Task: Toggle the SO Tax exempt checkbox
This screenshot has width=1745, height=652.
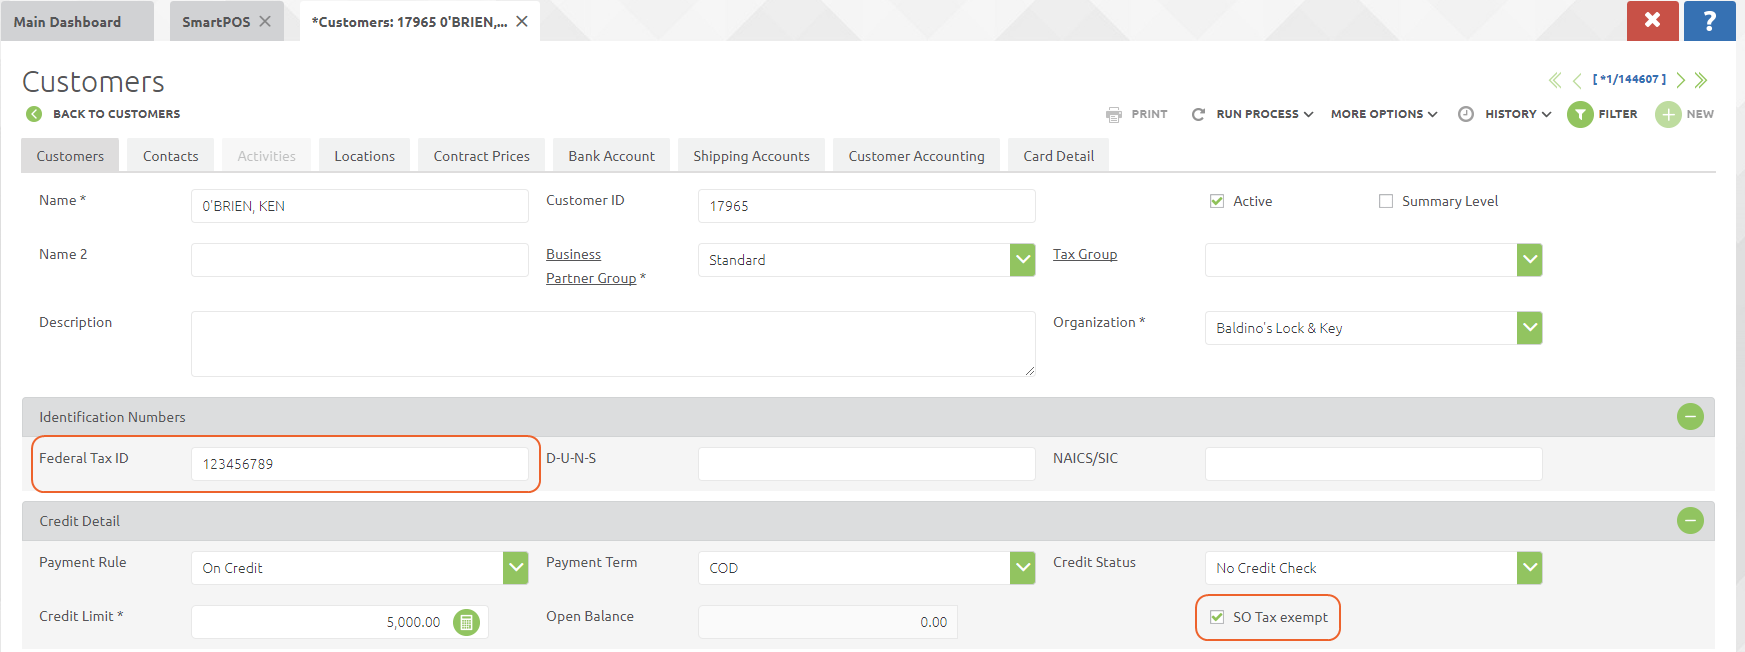Action: point(1217,617)
